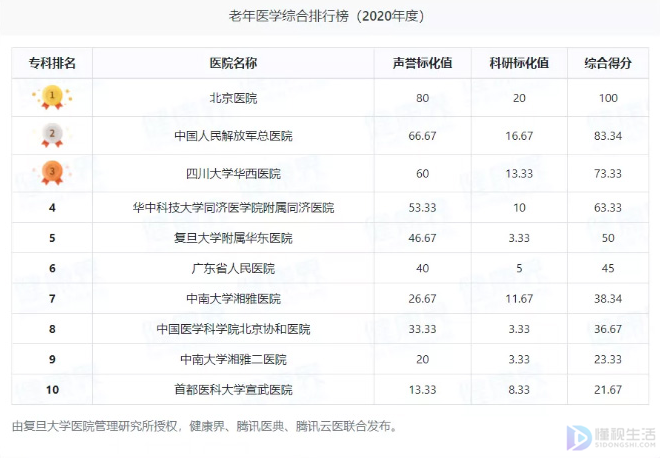The height and width of the screenshot is (458, 660).
Task: Select hospital name 北京医院
Action: click(x=233, y=98)
